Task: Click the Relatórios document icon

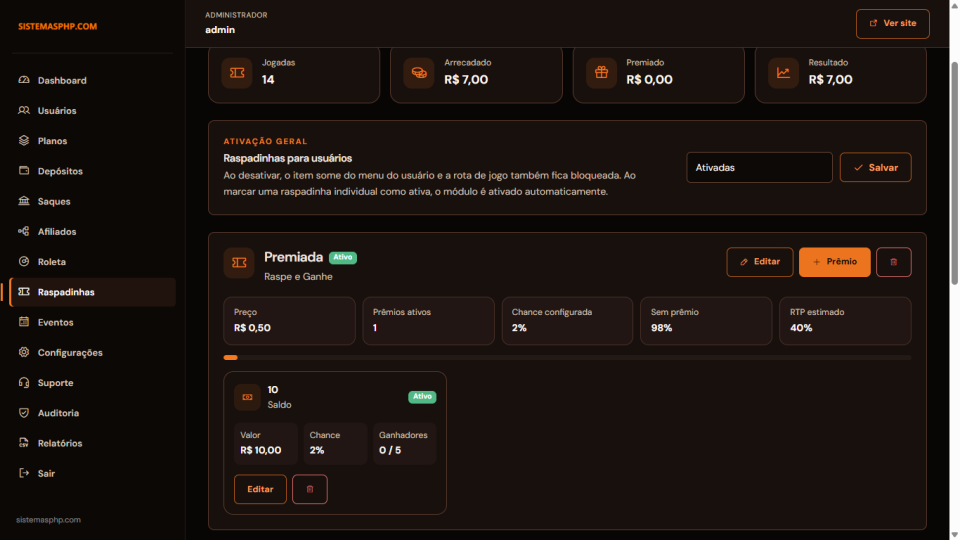Action: 24,443
